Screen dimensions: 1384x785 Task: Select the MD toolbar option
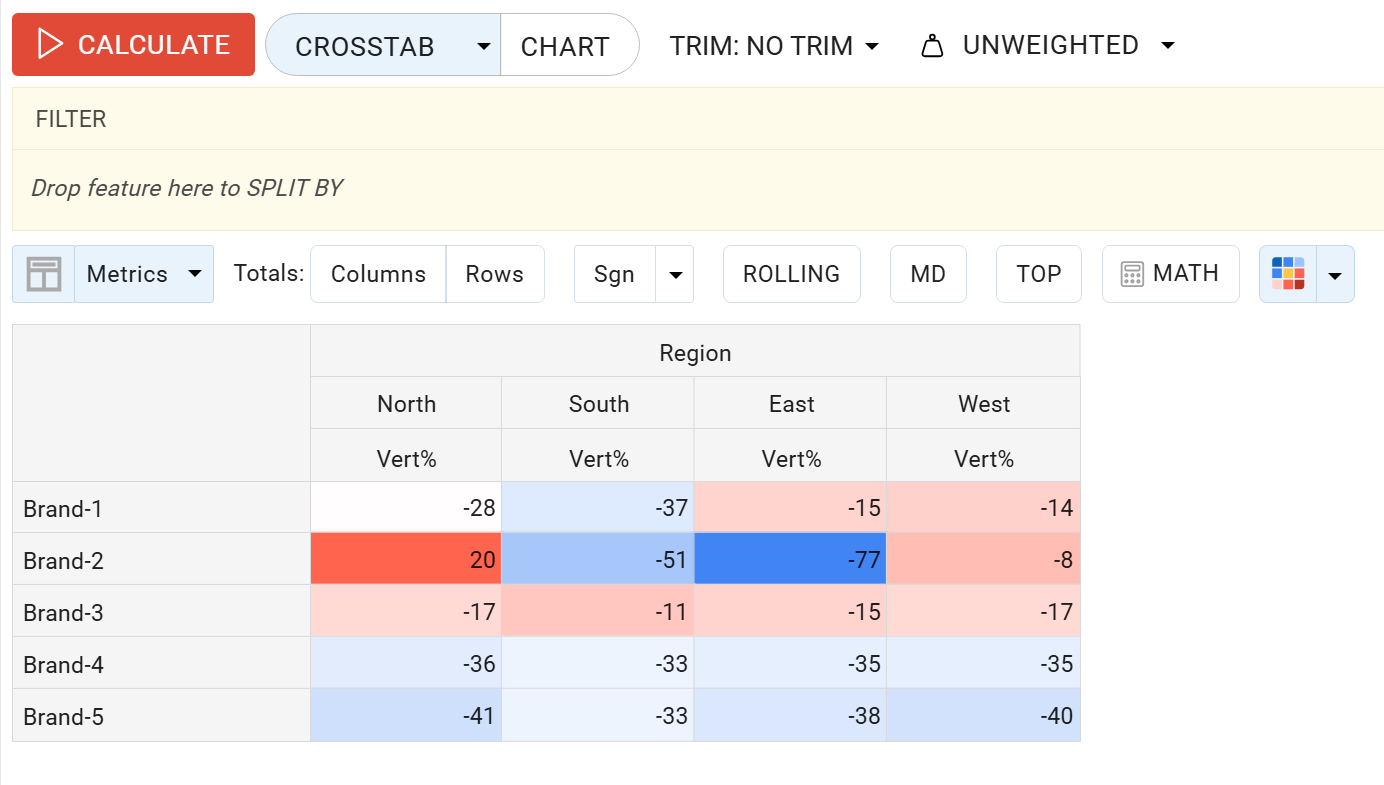click(x=927, y=273)
